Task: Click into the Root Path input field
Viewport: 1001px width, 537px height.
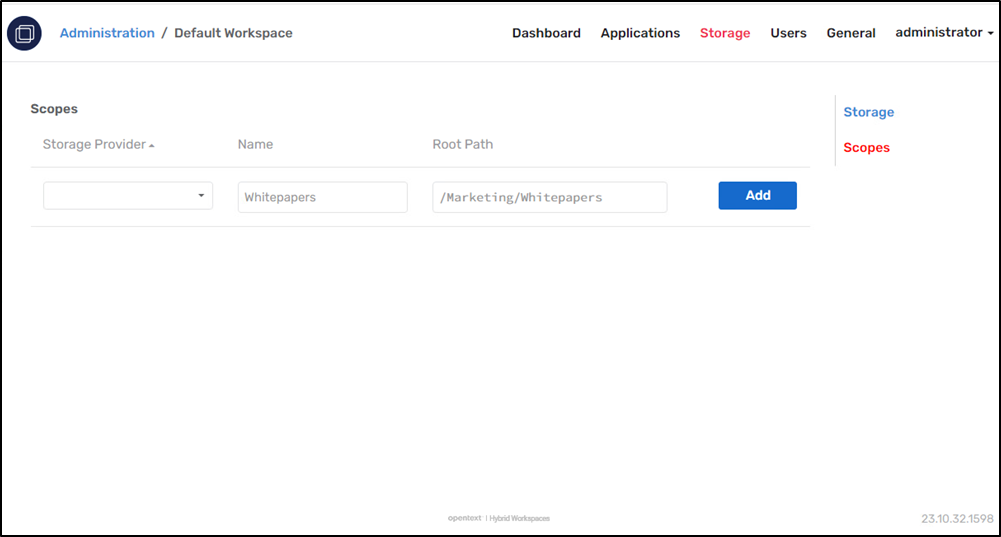Action: pyautogui.click(x=549, y=197)
